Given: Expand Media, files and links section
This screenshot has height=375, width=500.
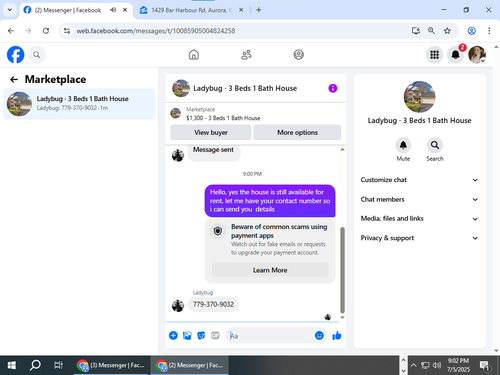Looking at the screenshot, I should click(x=419, y=219).
